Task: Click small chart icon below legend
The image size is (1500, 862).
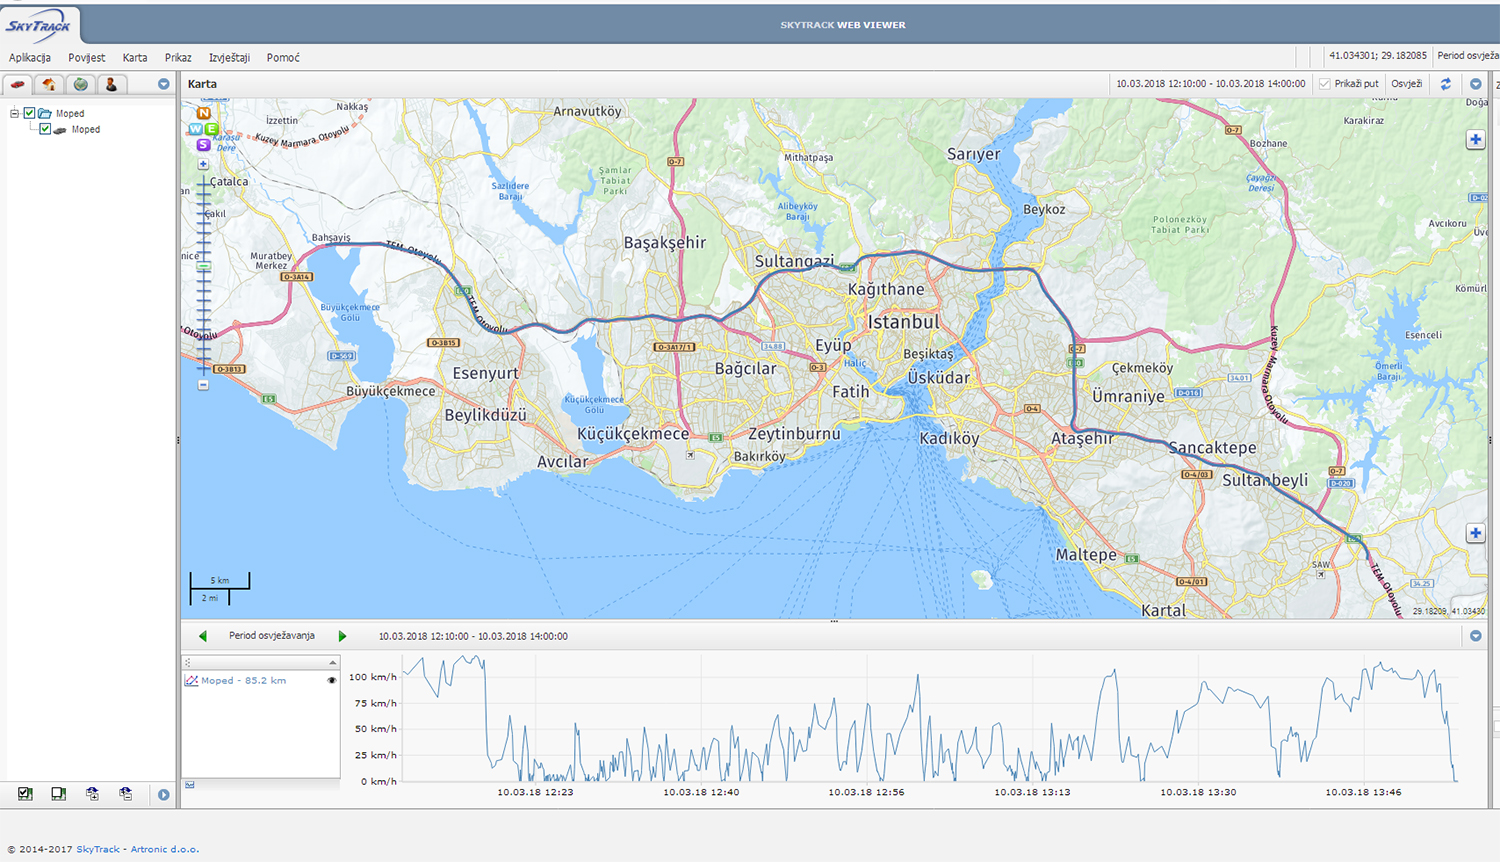Action: 190,785
